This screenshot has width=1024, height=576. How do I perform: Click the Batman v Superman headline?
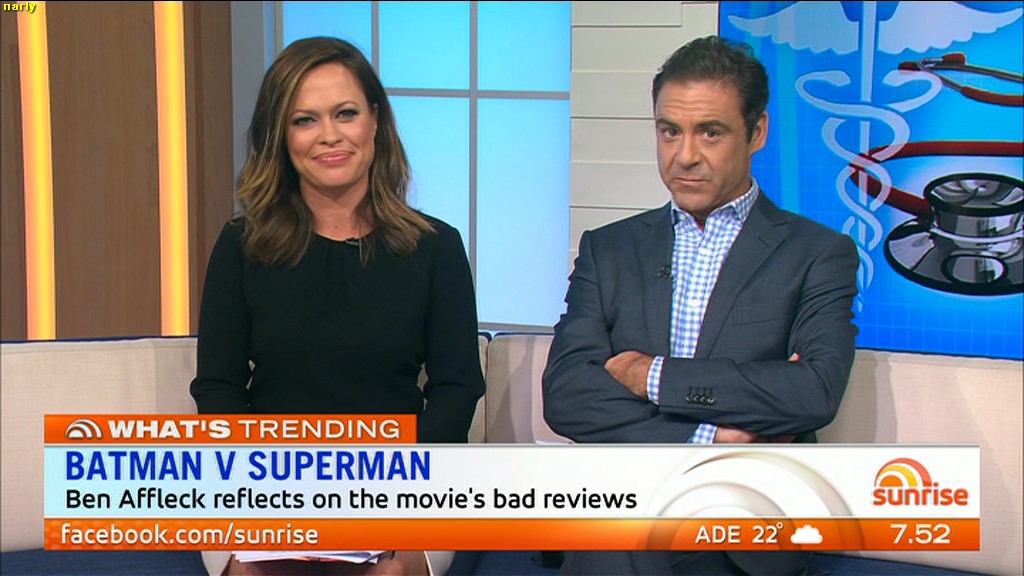tap(248, 466)
